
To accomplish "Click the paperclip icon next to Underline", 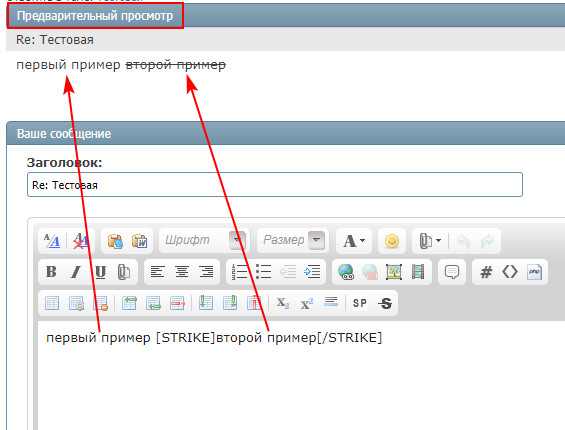I will pyautogui.click(x=124, y=272).
